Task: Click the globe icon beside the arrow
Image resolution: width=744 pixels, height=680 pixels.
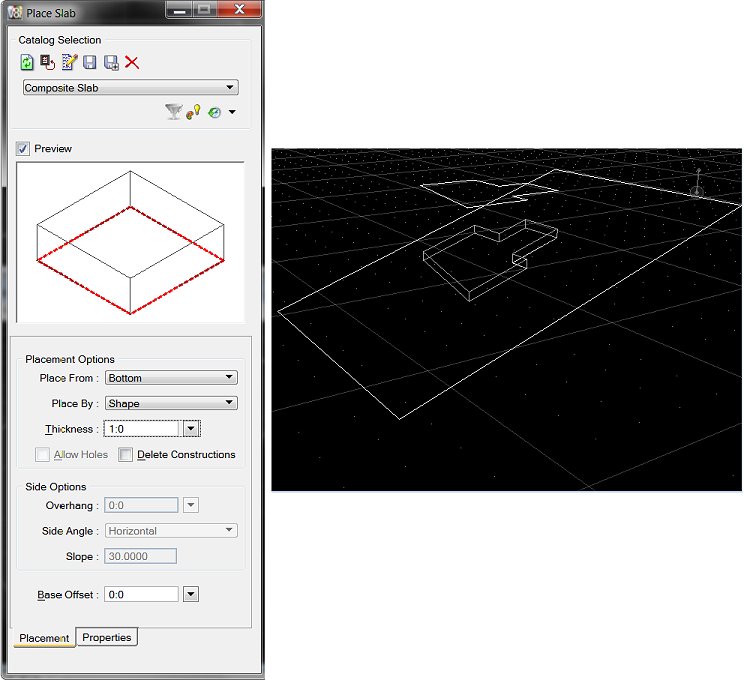Action: pos(215,112)
